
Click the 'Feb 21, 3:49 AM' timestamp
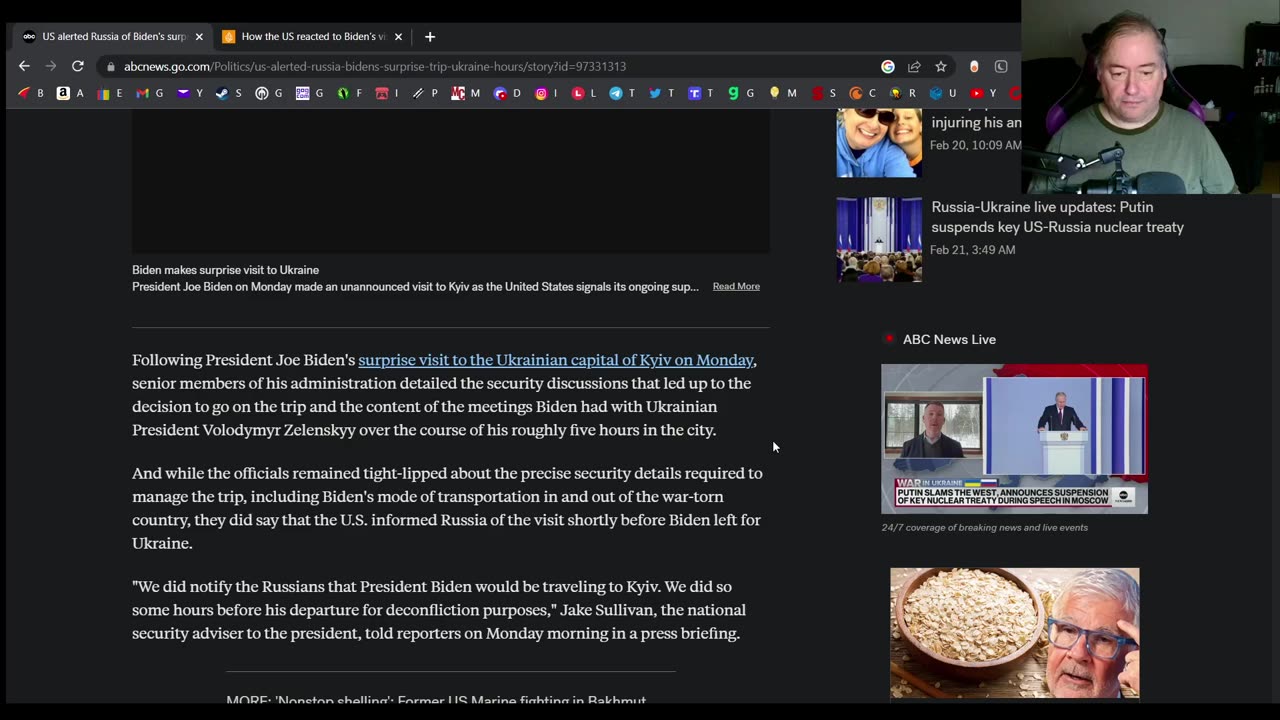(972, 250)
